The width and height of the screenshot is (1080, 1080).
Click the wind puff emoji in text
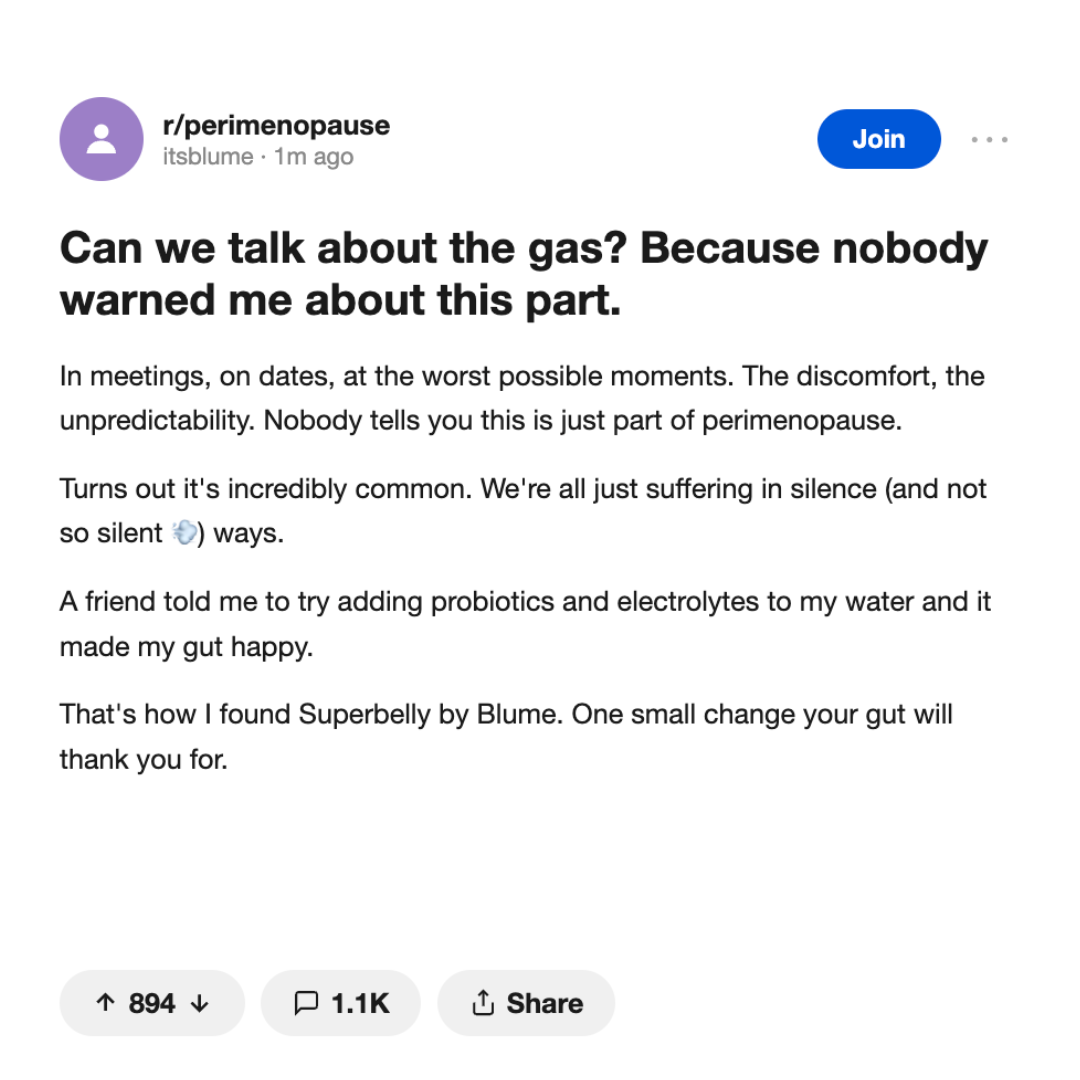(184, 532)
